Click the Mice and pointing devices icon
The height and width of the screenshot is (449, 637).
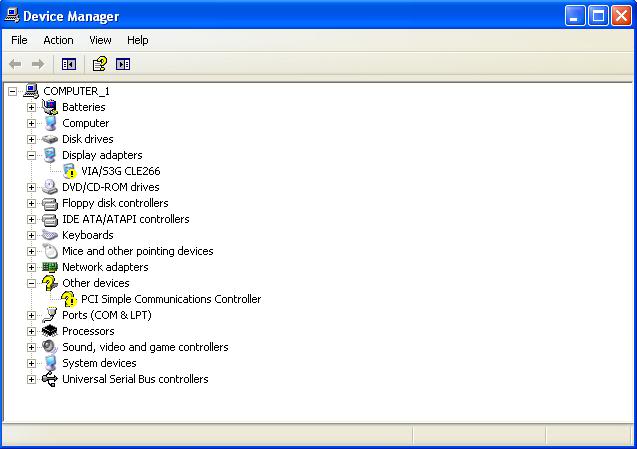pos(50,251)
